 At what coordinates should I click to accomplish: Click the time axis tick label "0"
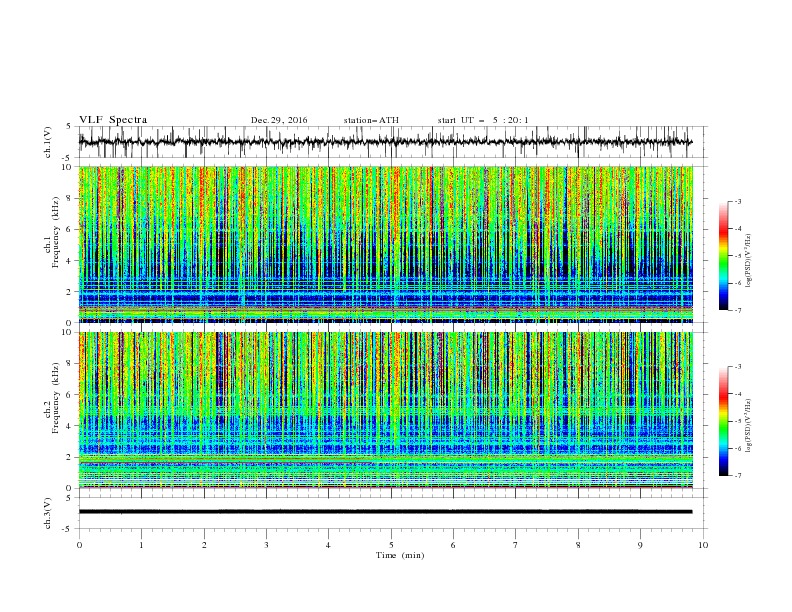[79, 545]
